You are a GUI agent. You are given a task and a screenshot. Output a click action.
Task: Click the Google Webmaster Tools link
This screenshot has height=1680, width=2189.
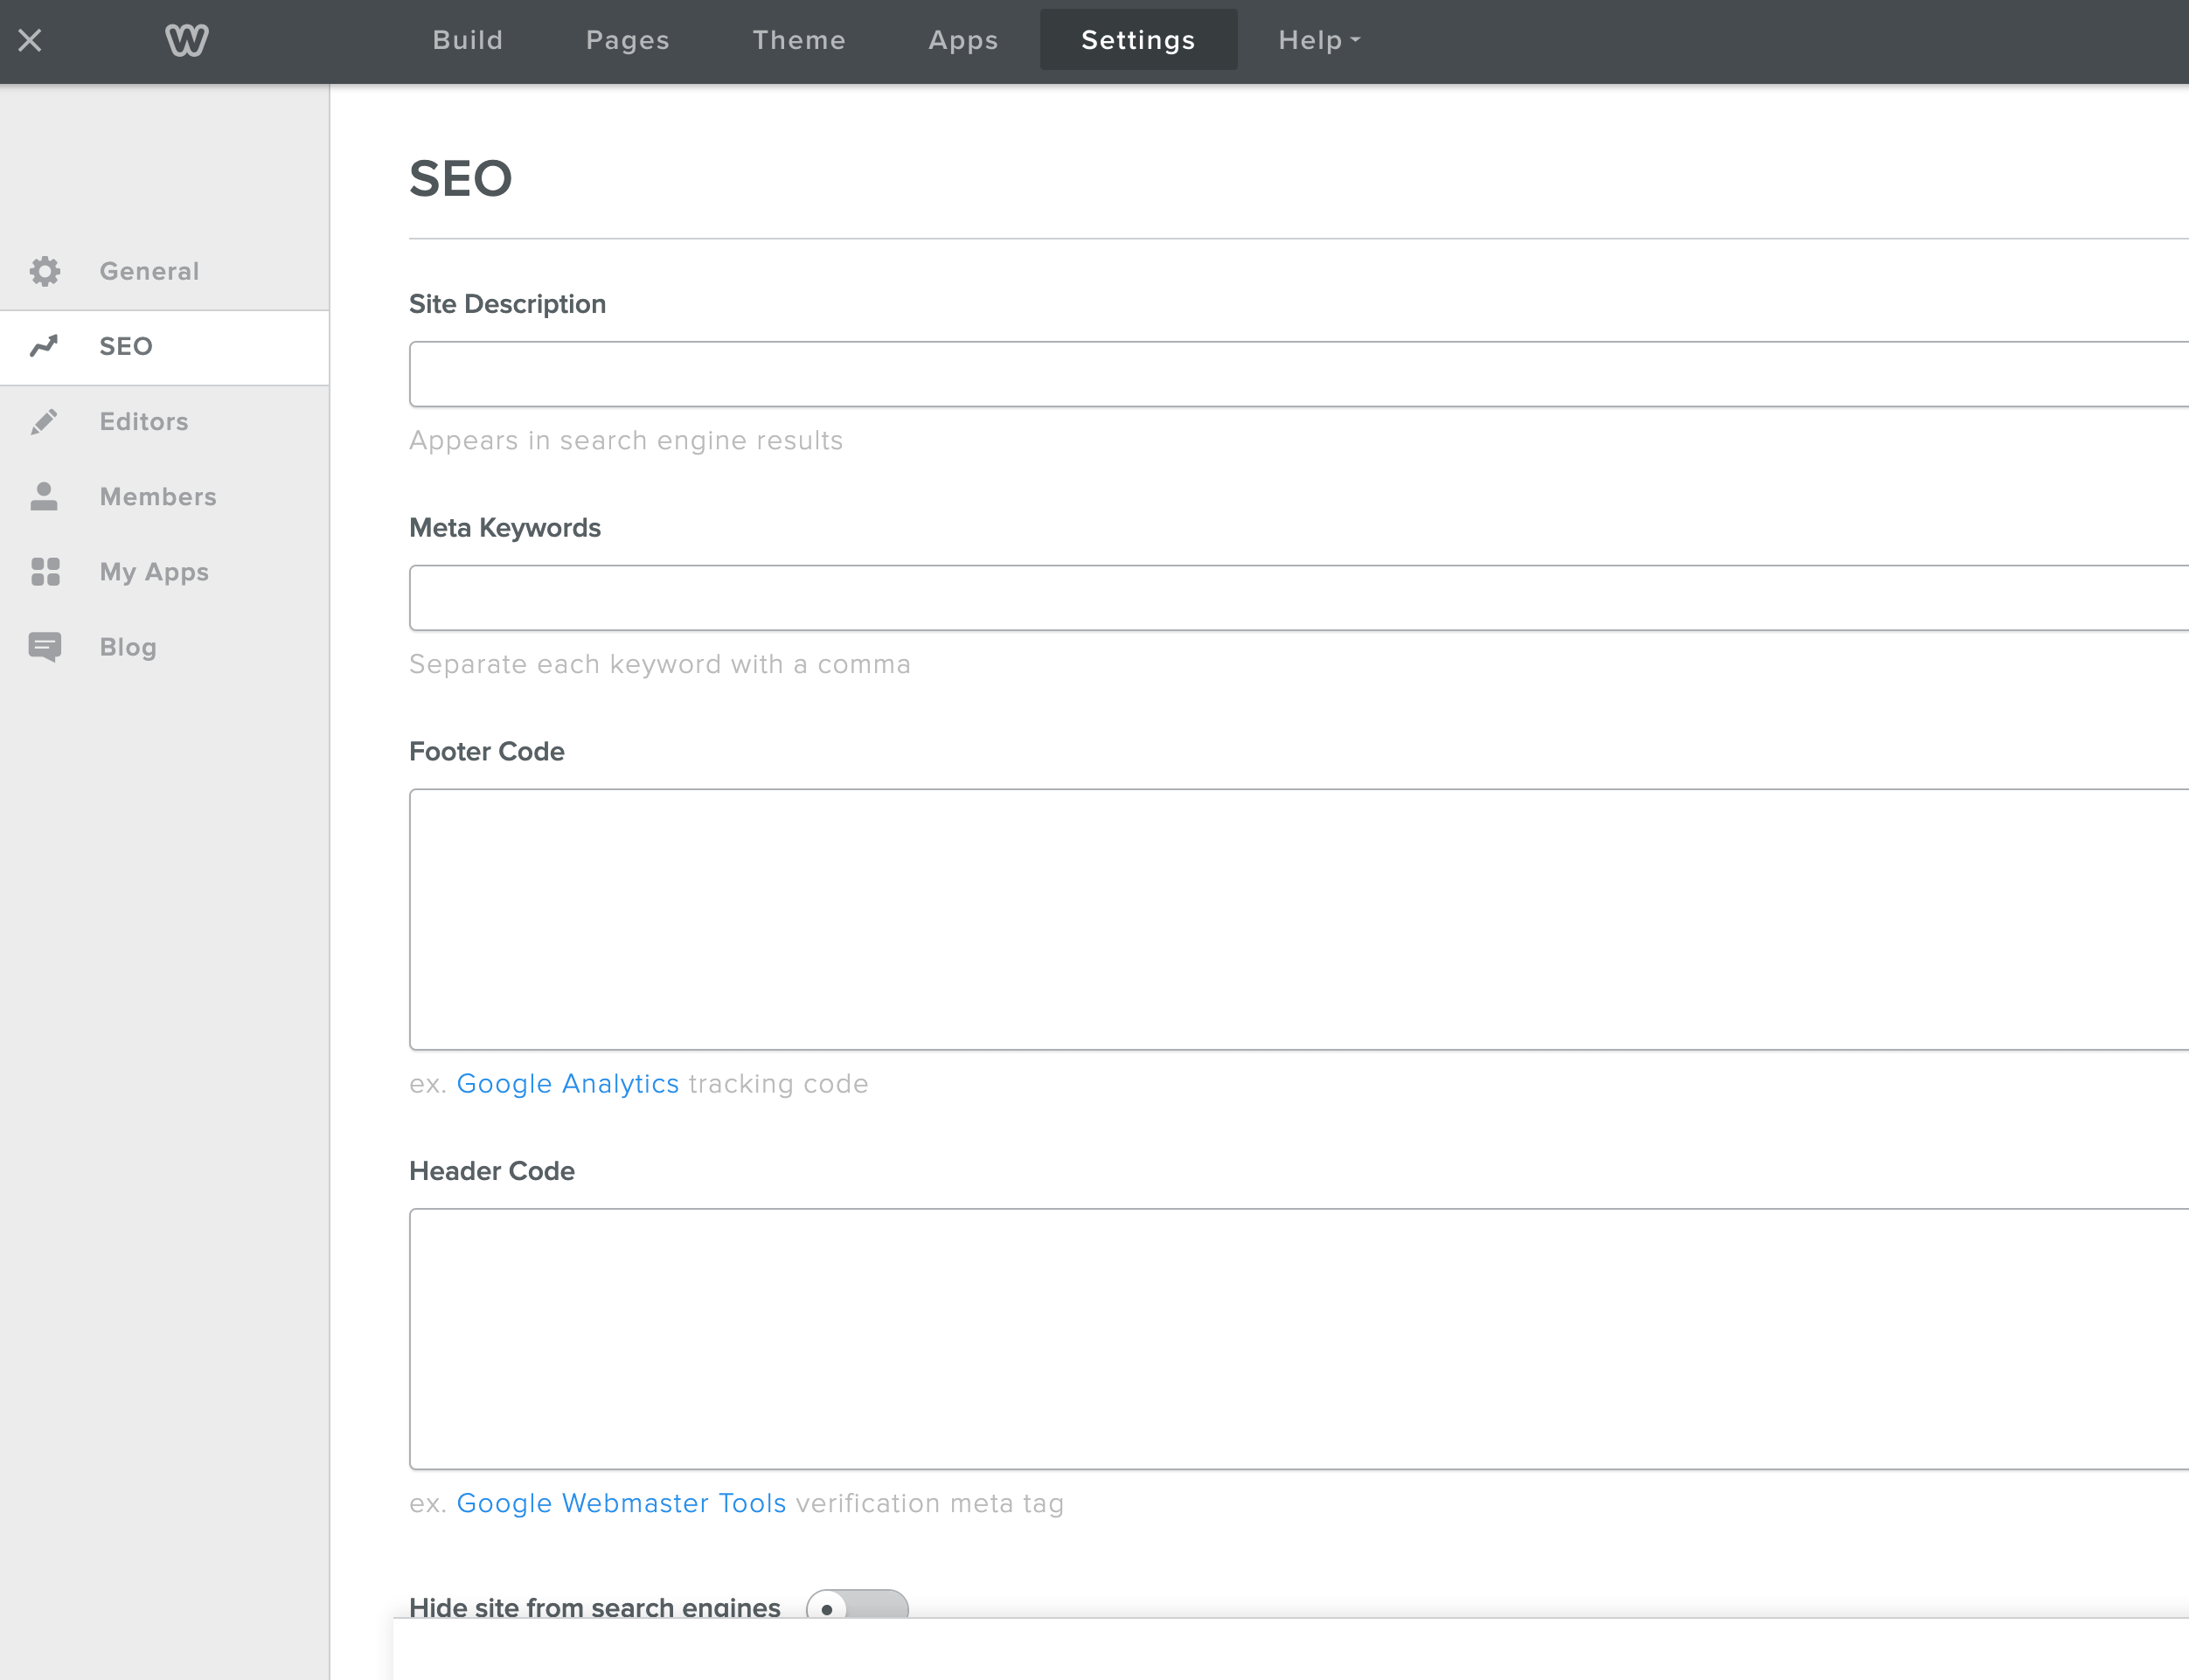pos(622,1503)
